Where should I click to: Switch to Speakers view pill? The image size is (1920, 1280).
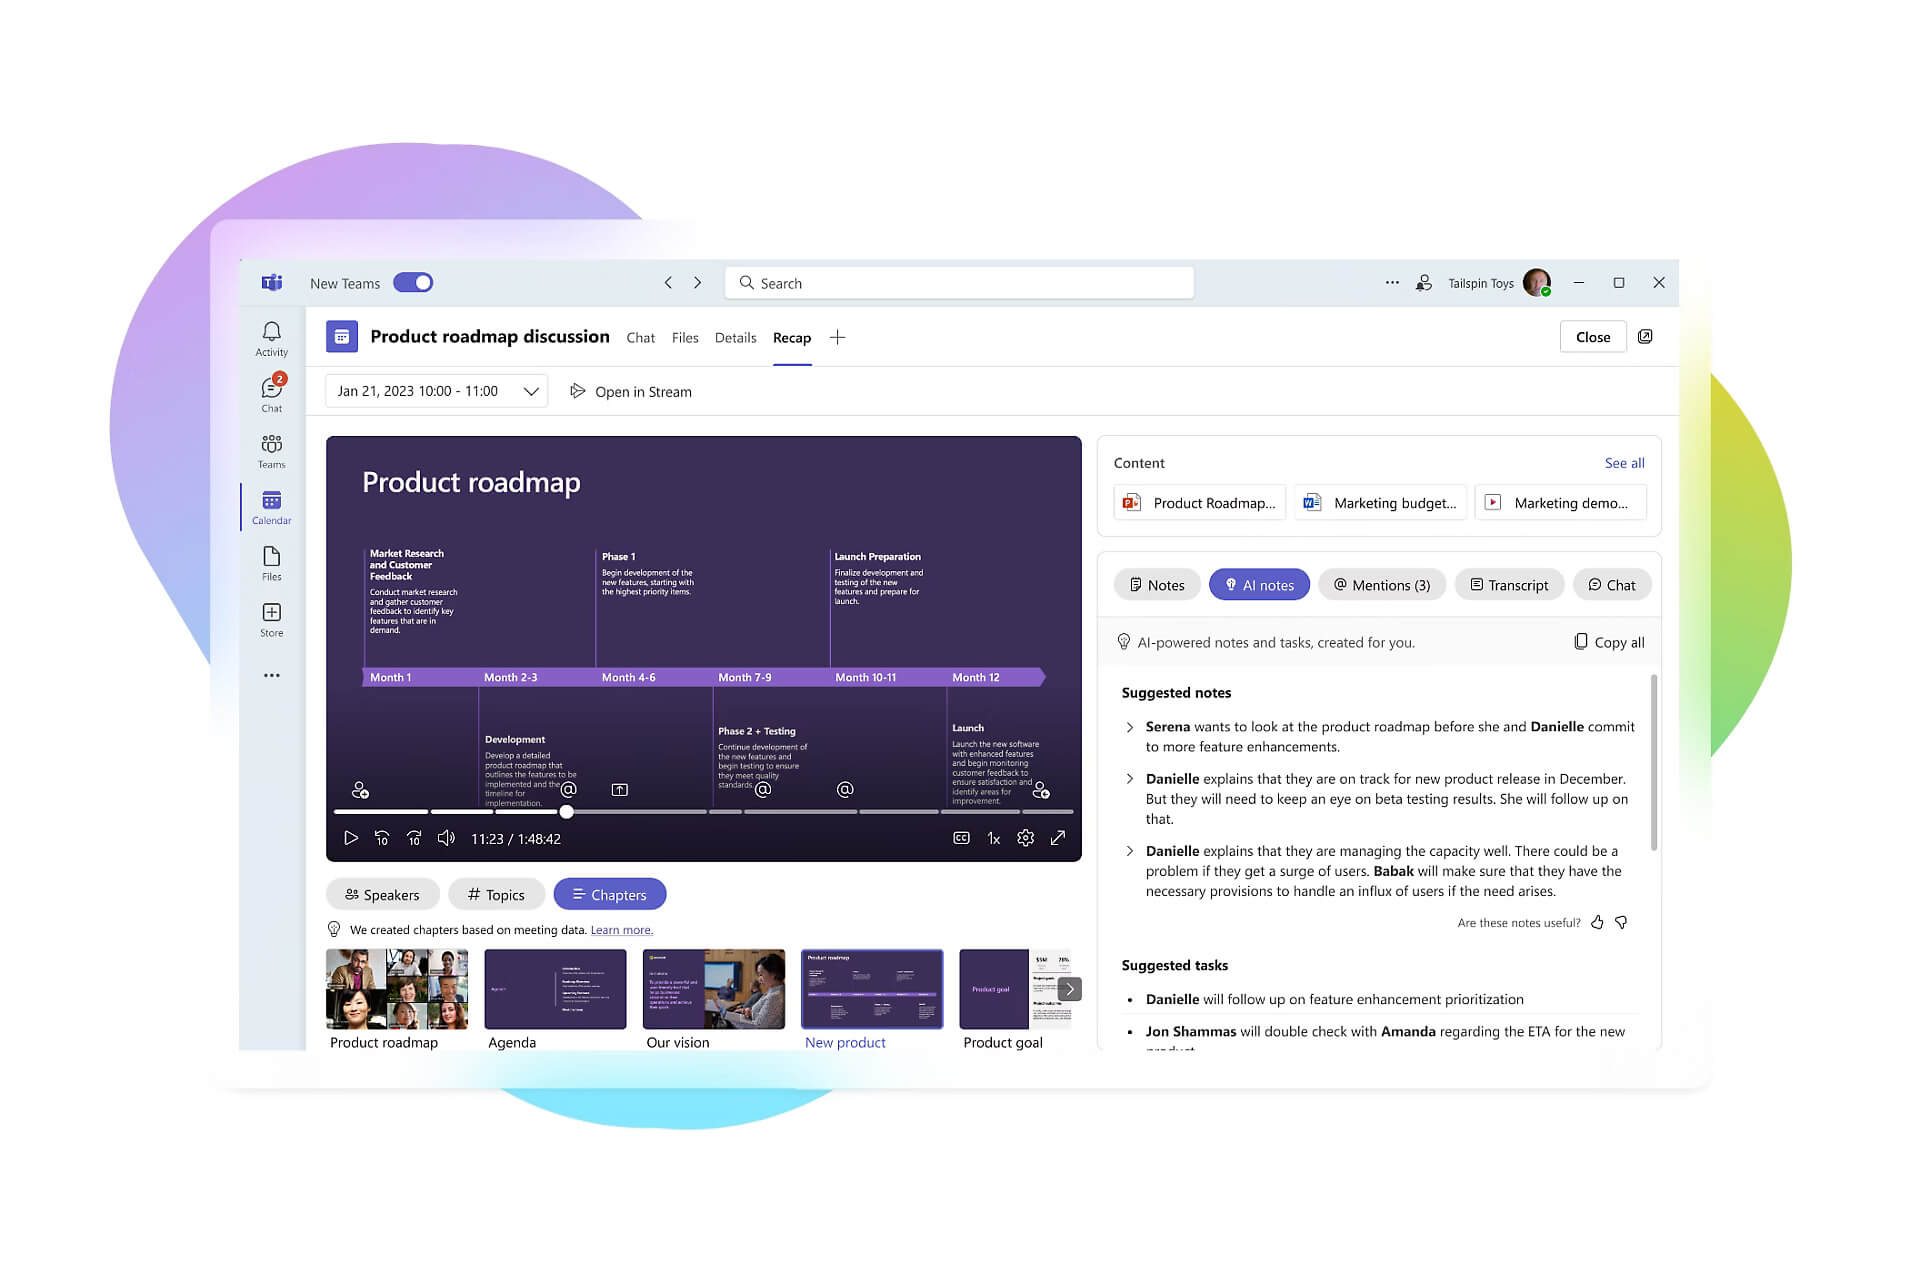[382, 894]
